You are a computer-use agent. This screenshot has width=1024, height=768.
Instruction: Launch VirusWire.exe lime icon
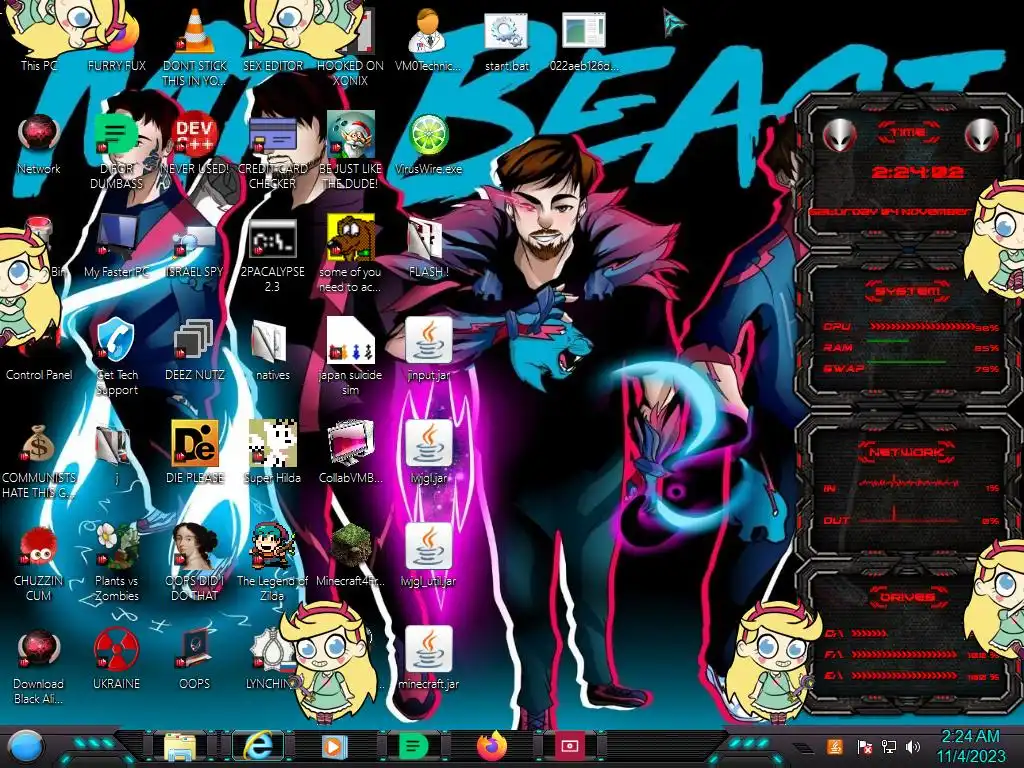428,135
